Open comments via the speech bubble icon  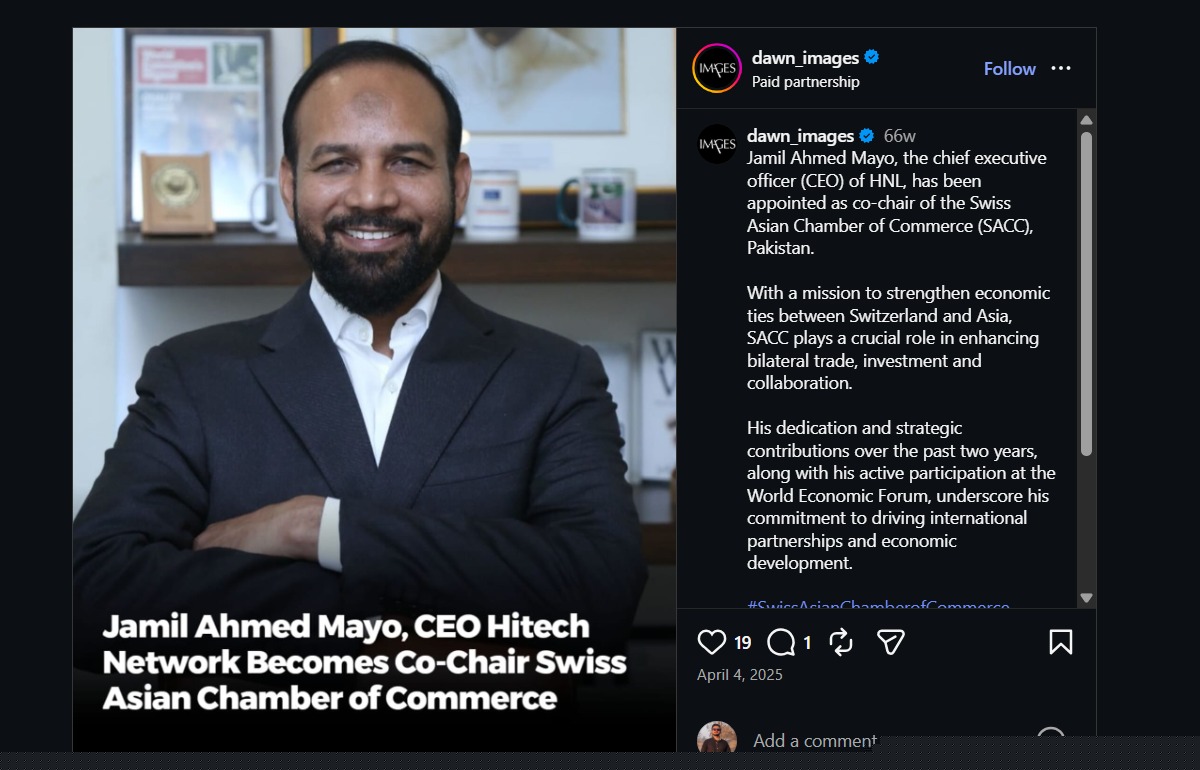tap(781, 642)
